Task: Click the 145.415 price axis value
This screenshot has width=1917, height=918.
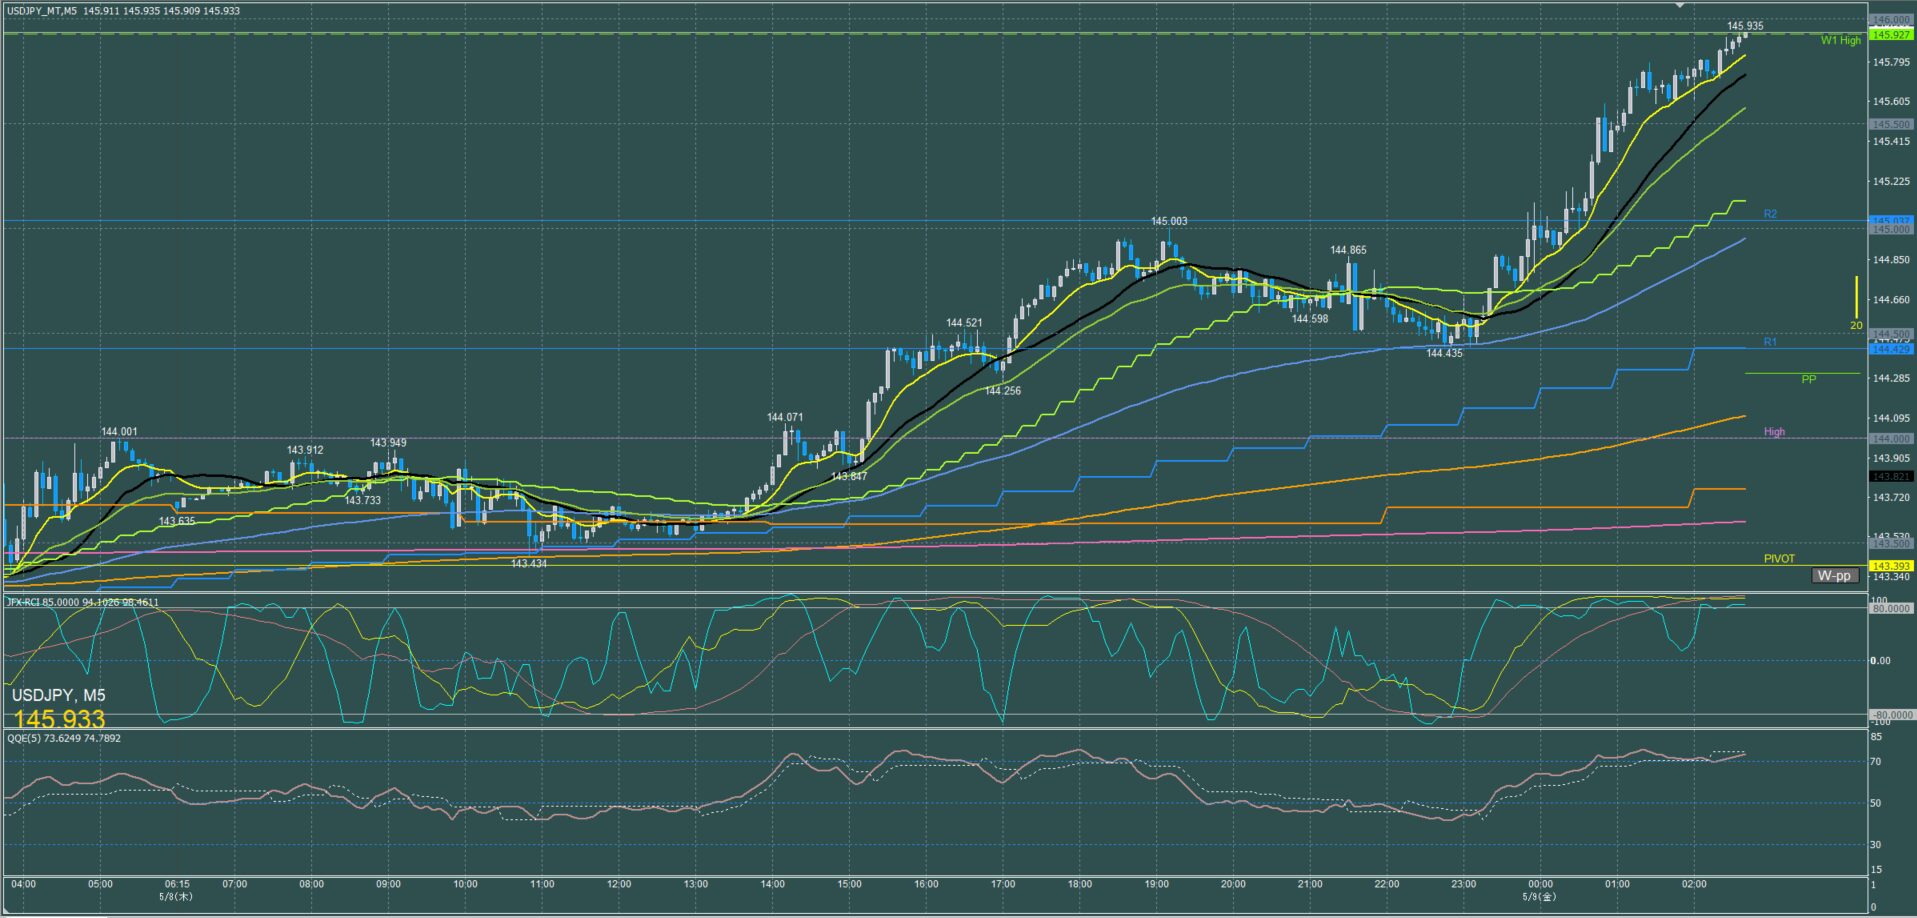Action: pyautogui.click(x=1889, y=142)
